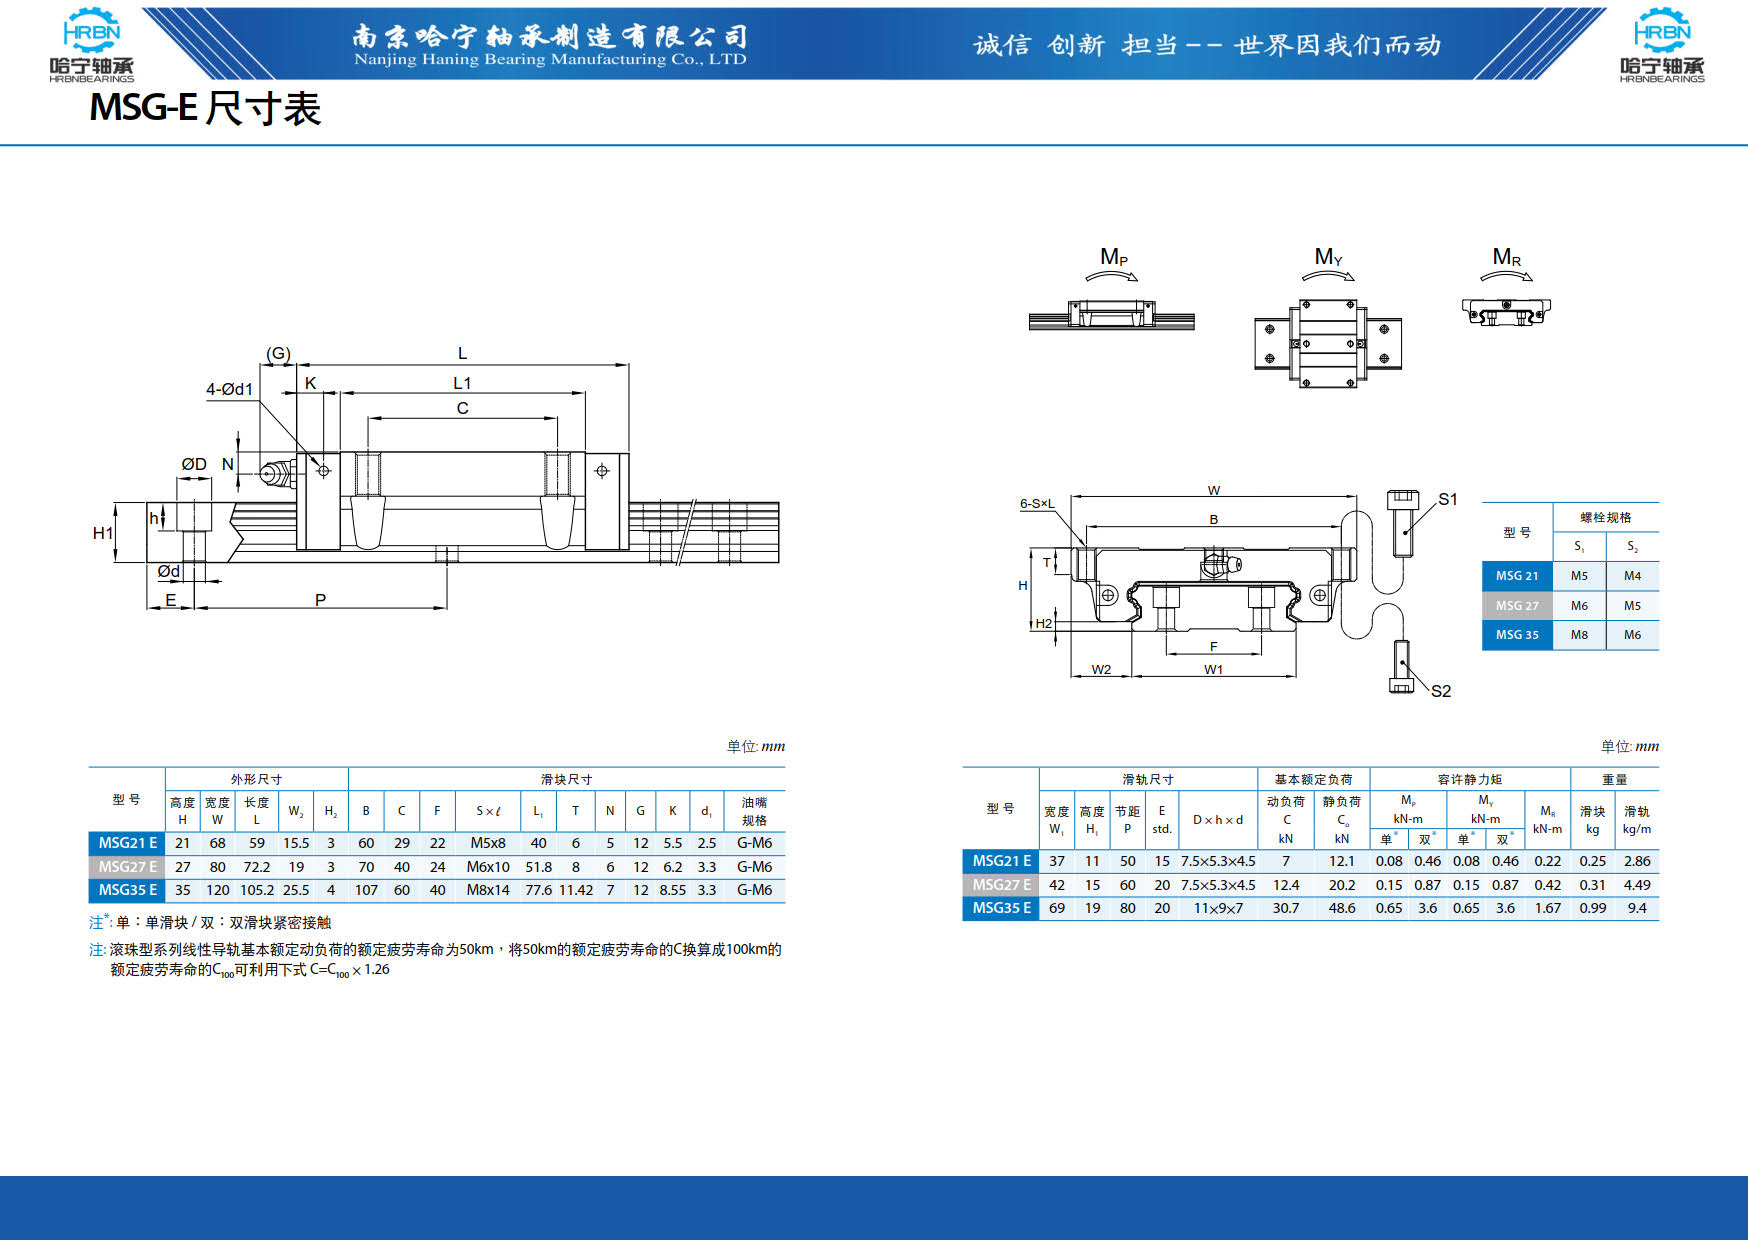
Task: Click the company name 南京哈宁轴承制造有限公司
Action: [x=550, y=36]
